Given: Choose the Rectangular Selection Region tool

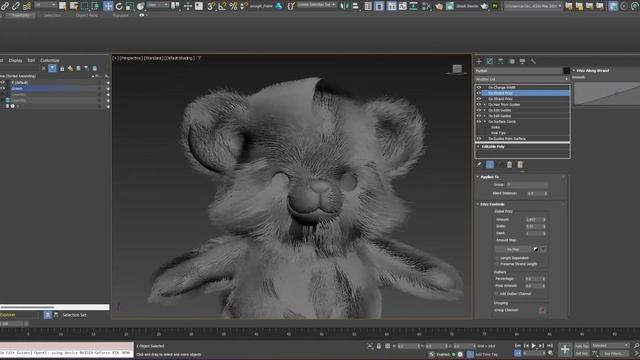Looking at the screenshot, I should tap(84, 6).
